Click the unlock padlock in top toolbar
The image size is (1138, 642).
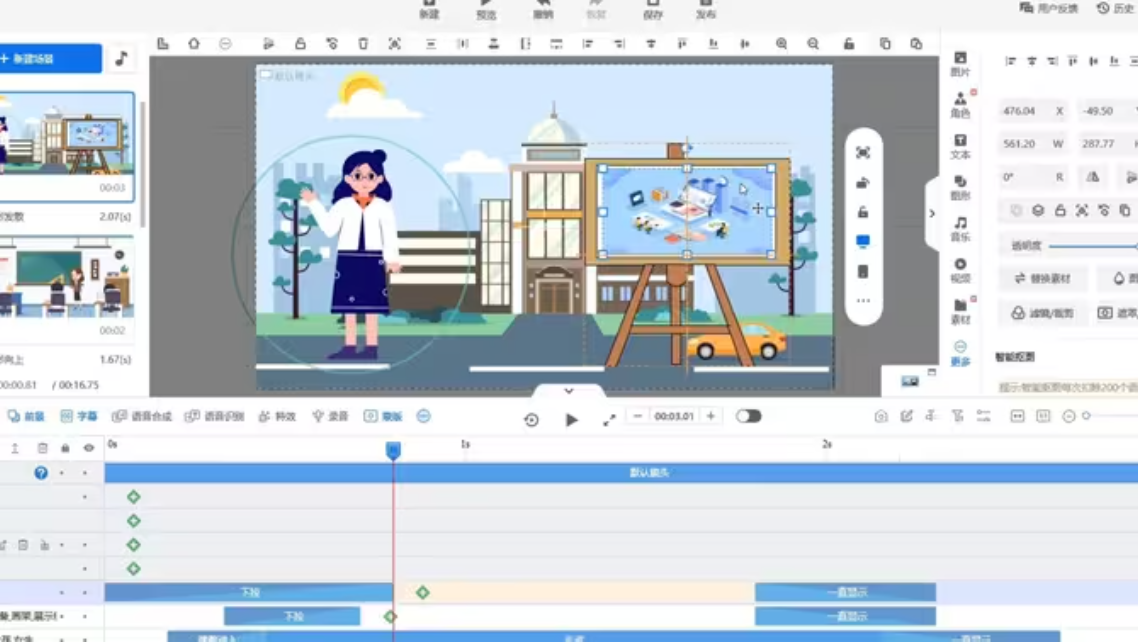tap(848, 44)
